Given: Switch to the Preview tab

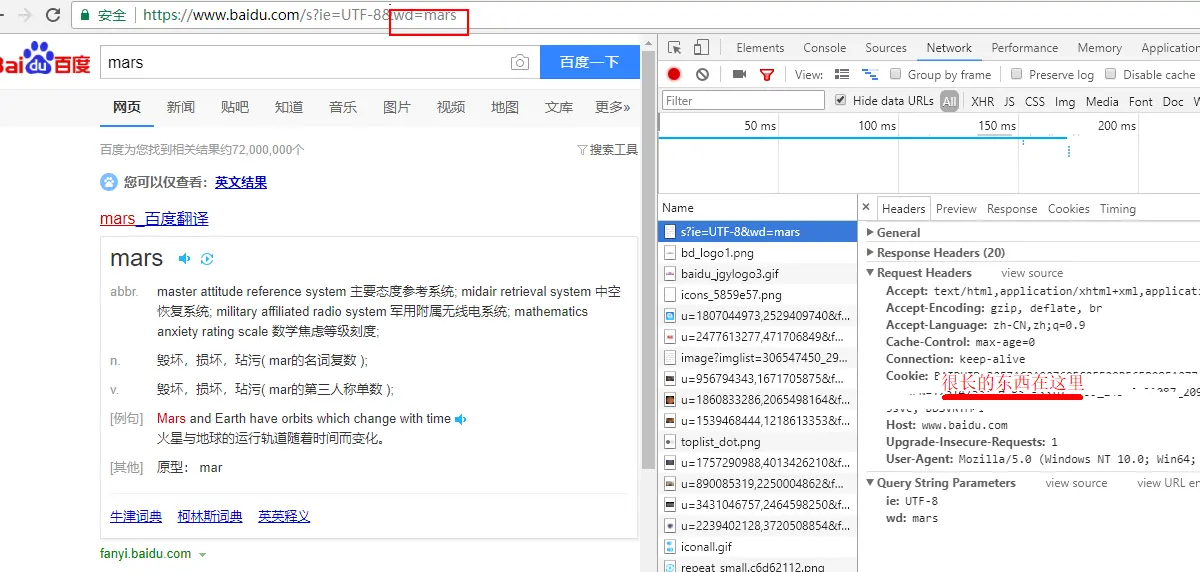Looking at the screenshot, I should 956,209.
